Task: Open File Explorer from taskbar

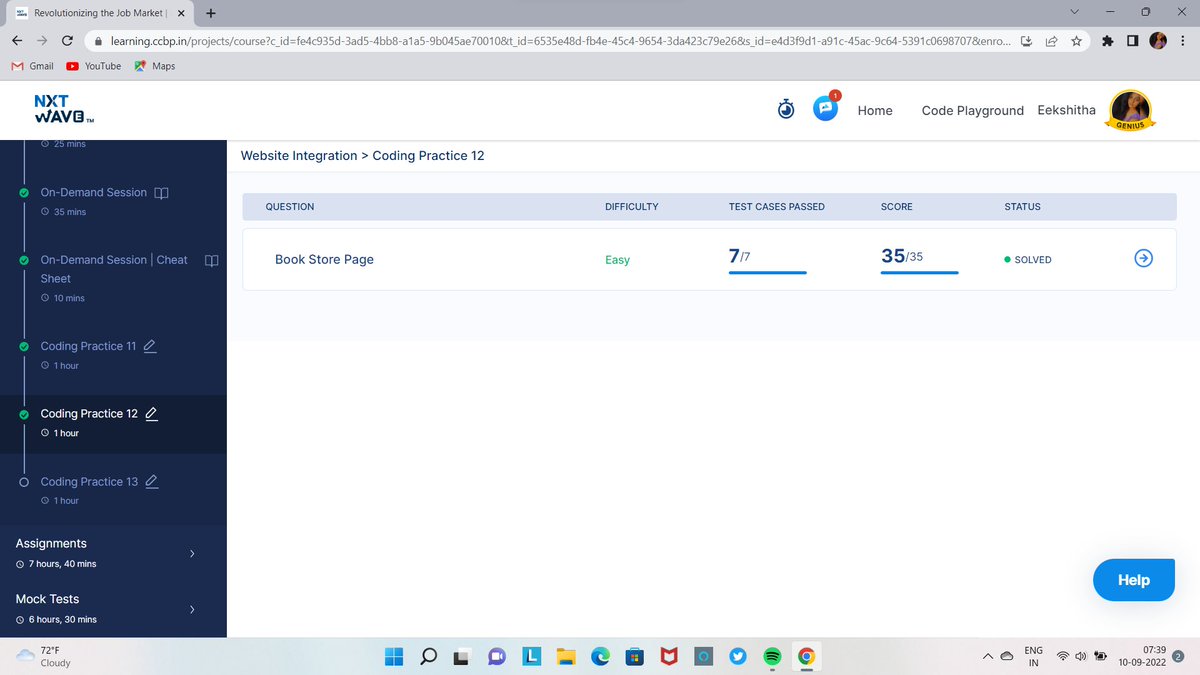Action: (x=566, y=656)
